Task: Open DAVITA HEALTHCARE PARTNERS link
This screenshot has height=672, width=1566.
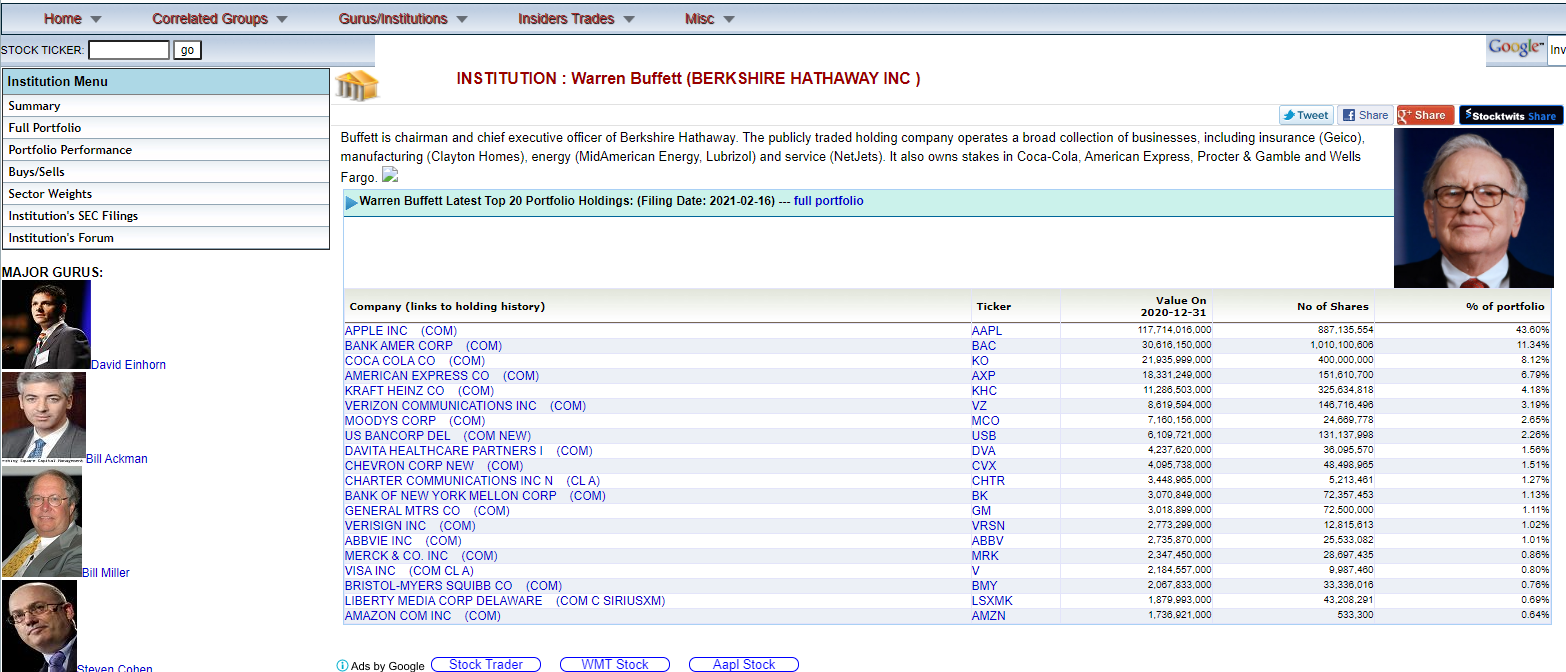Action: [468, 451]
